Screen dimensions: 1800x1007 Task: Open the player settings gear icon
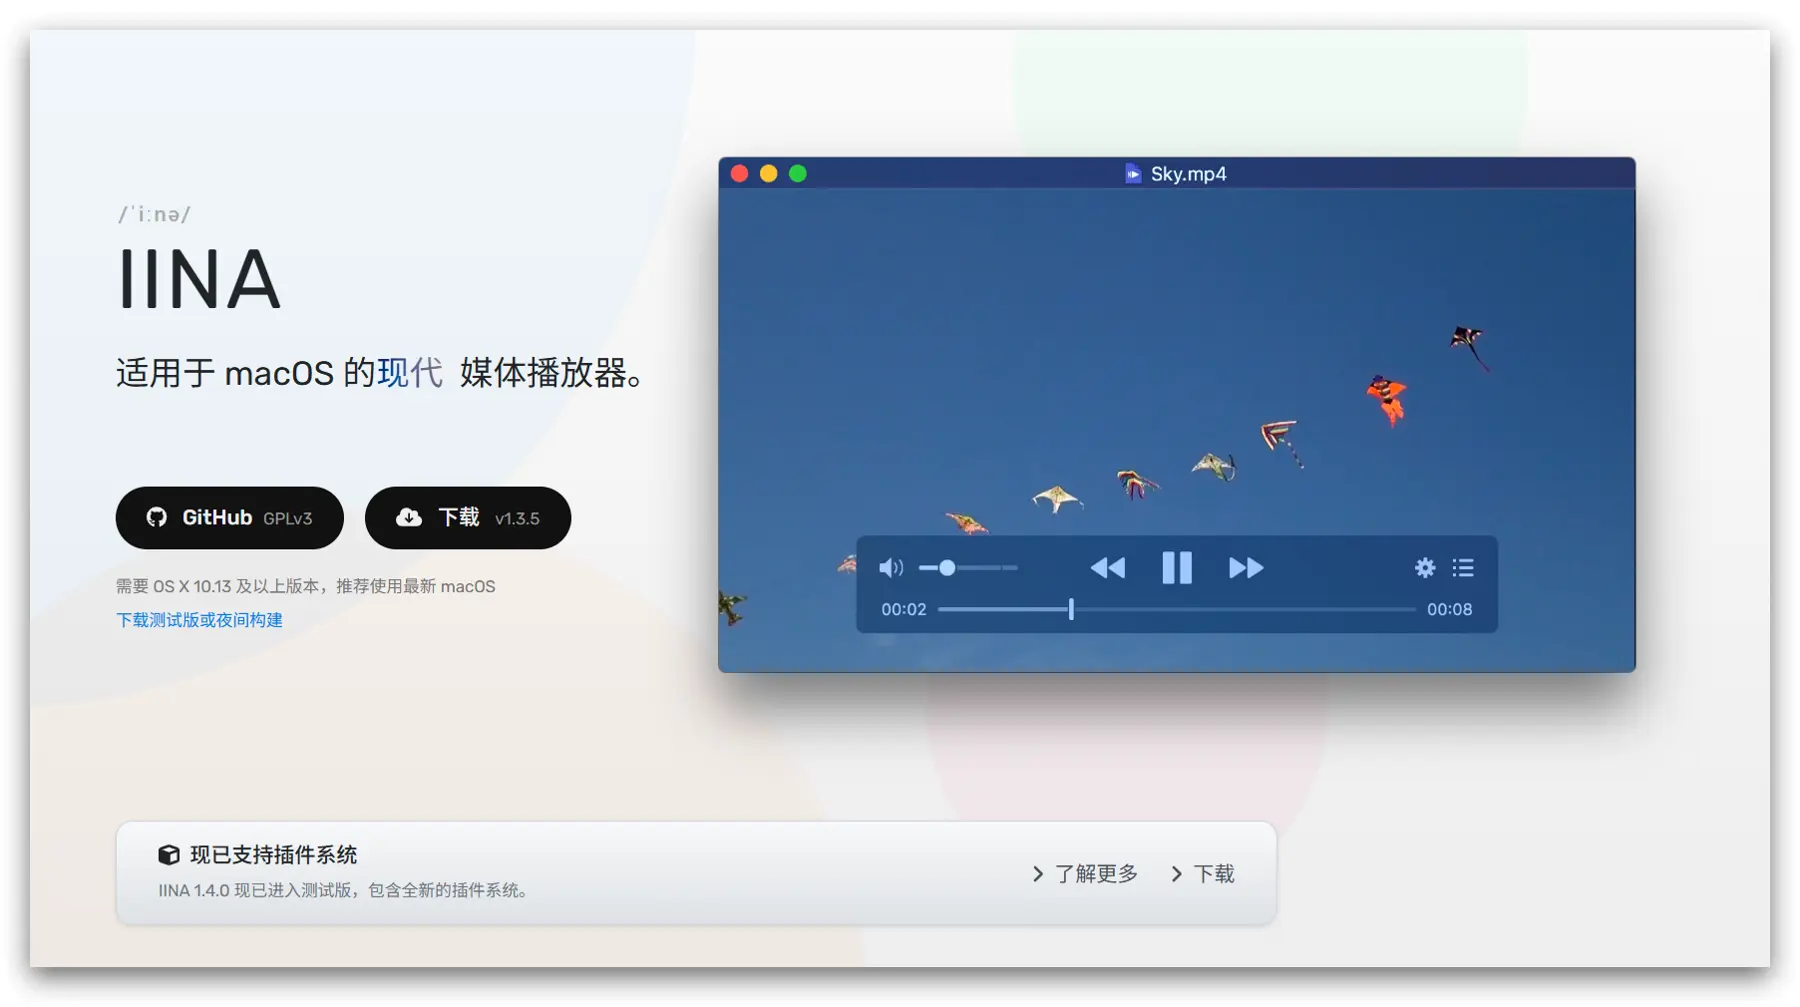1425,568
